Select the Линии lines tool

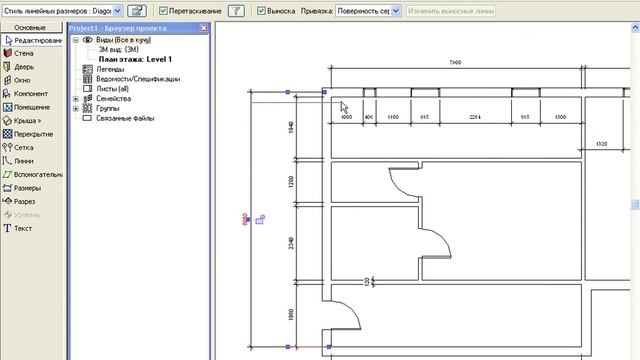18,161
